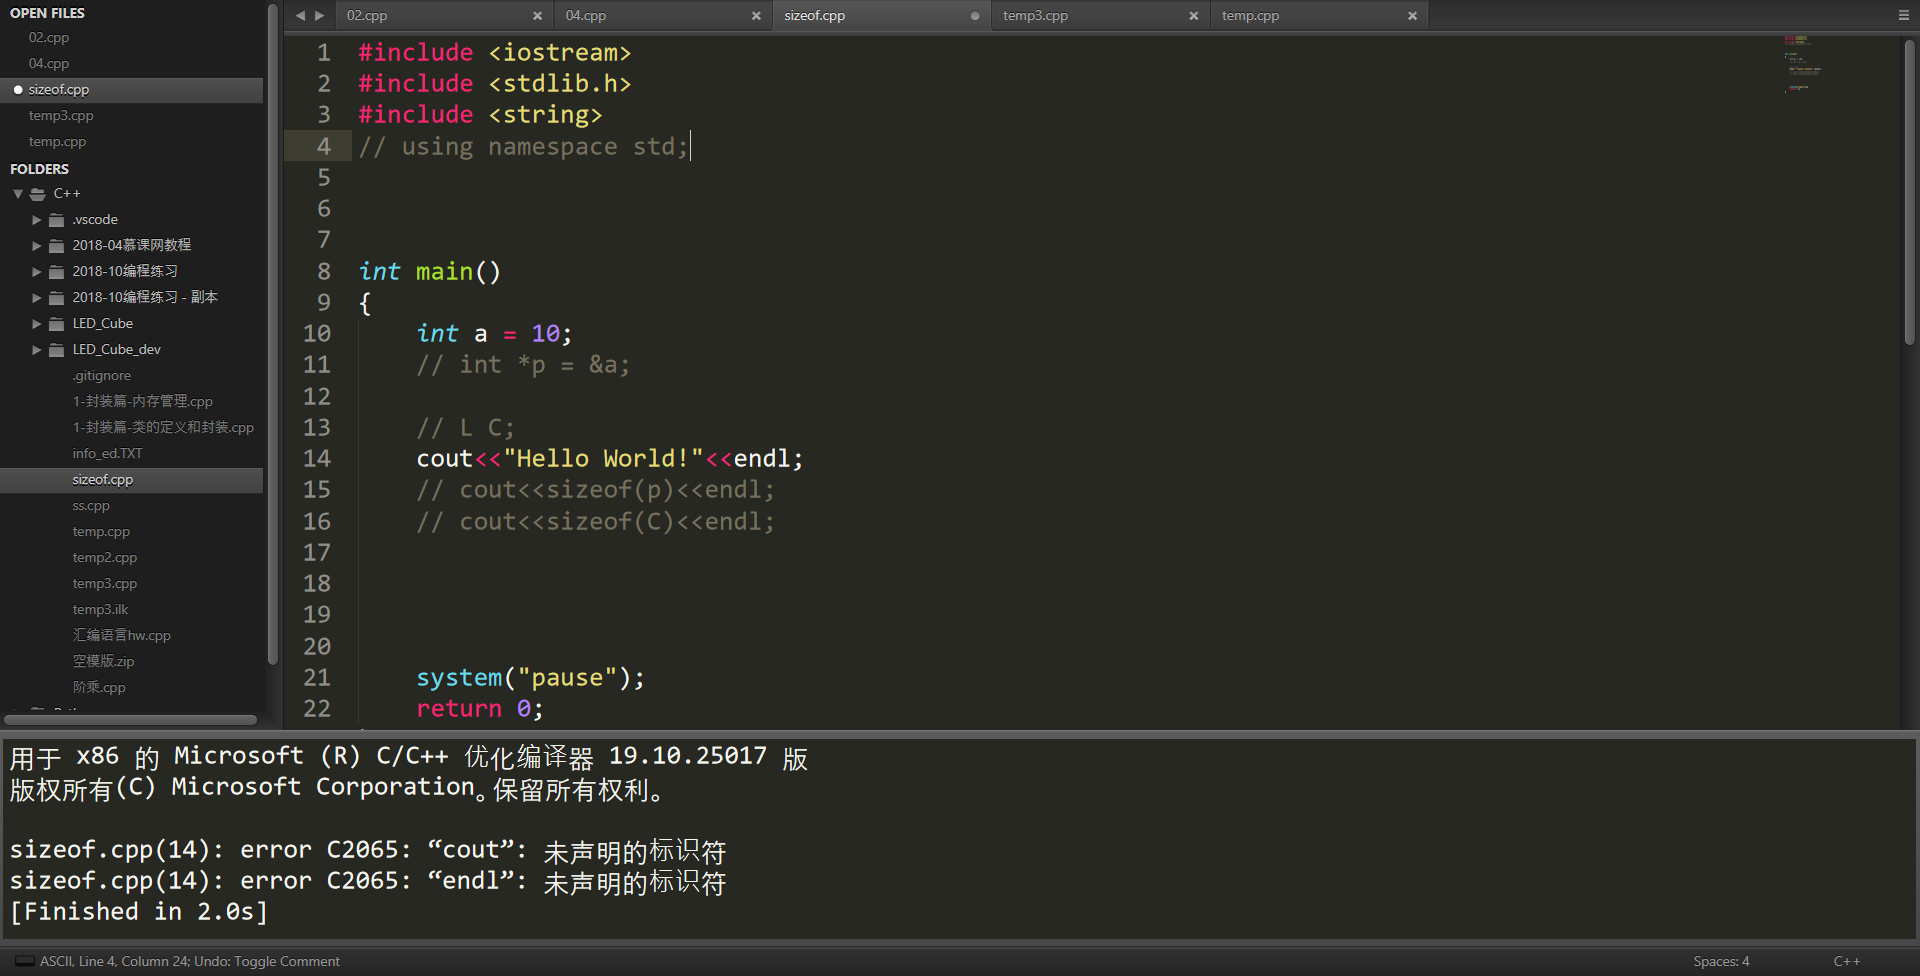Click the minimap code preview
1920x976 pixels.
1802,63
